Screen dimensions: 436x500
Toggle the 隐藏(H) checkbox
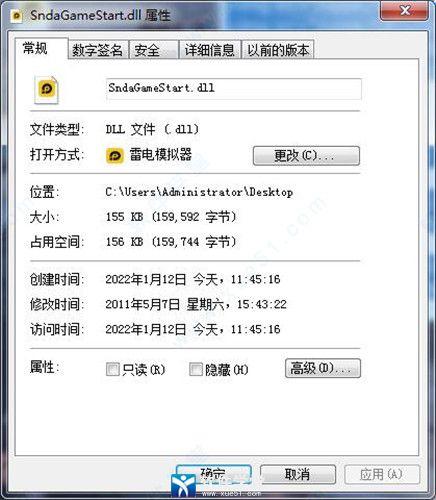click(x=196, y=369)
